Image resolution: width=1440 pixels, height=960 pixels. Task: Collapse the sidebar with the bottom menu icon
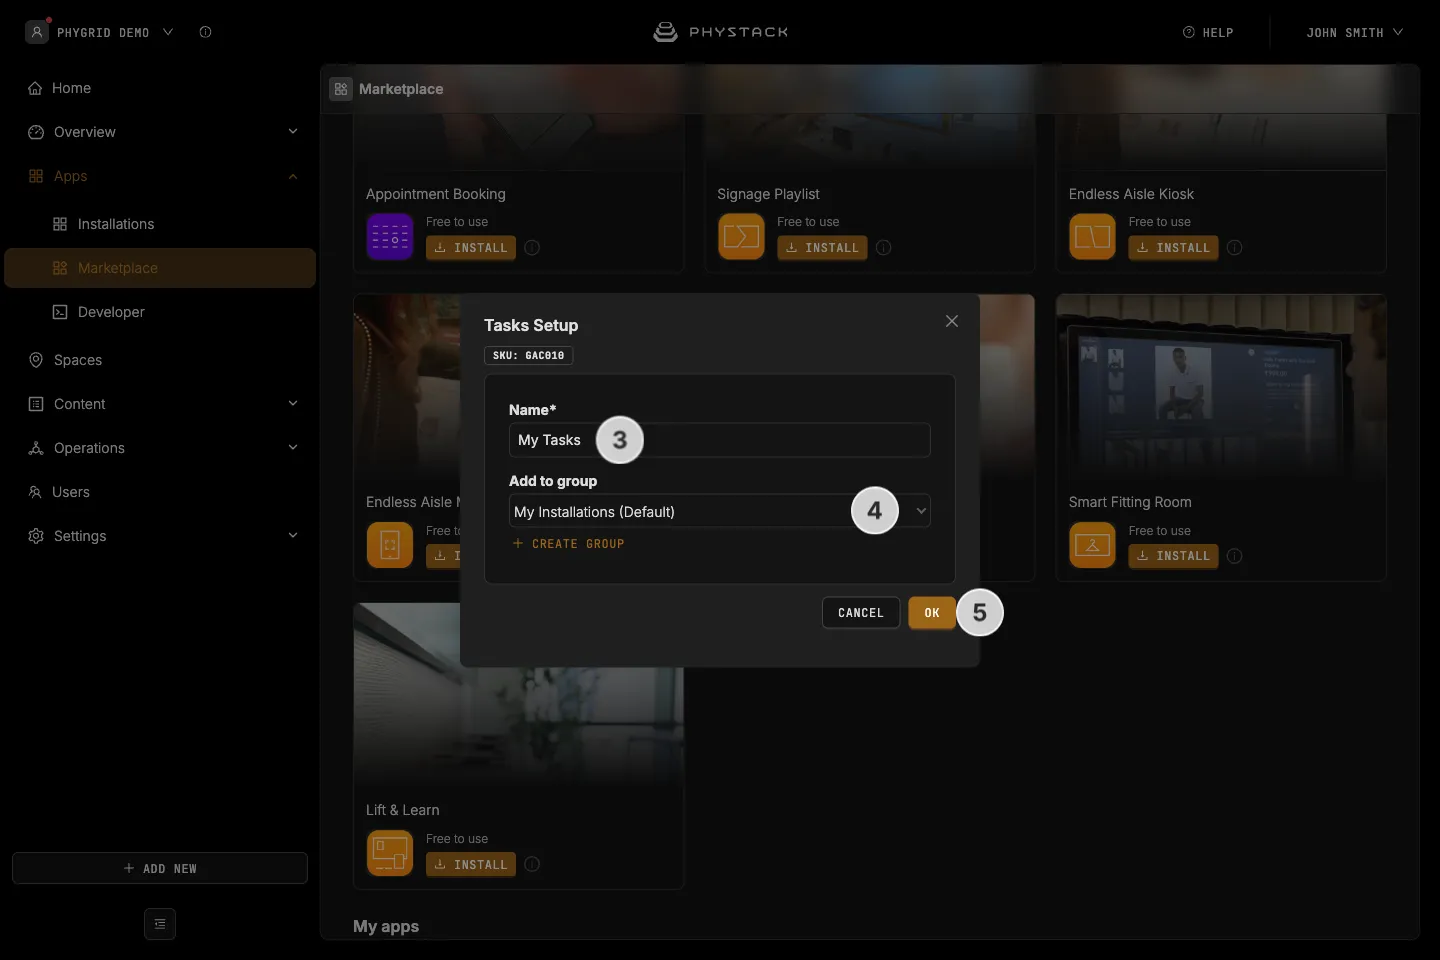coord(160,924)
